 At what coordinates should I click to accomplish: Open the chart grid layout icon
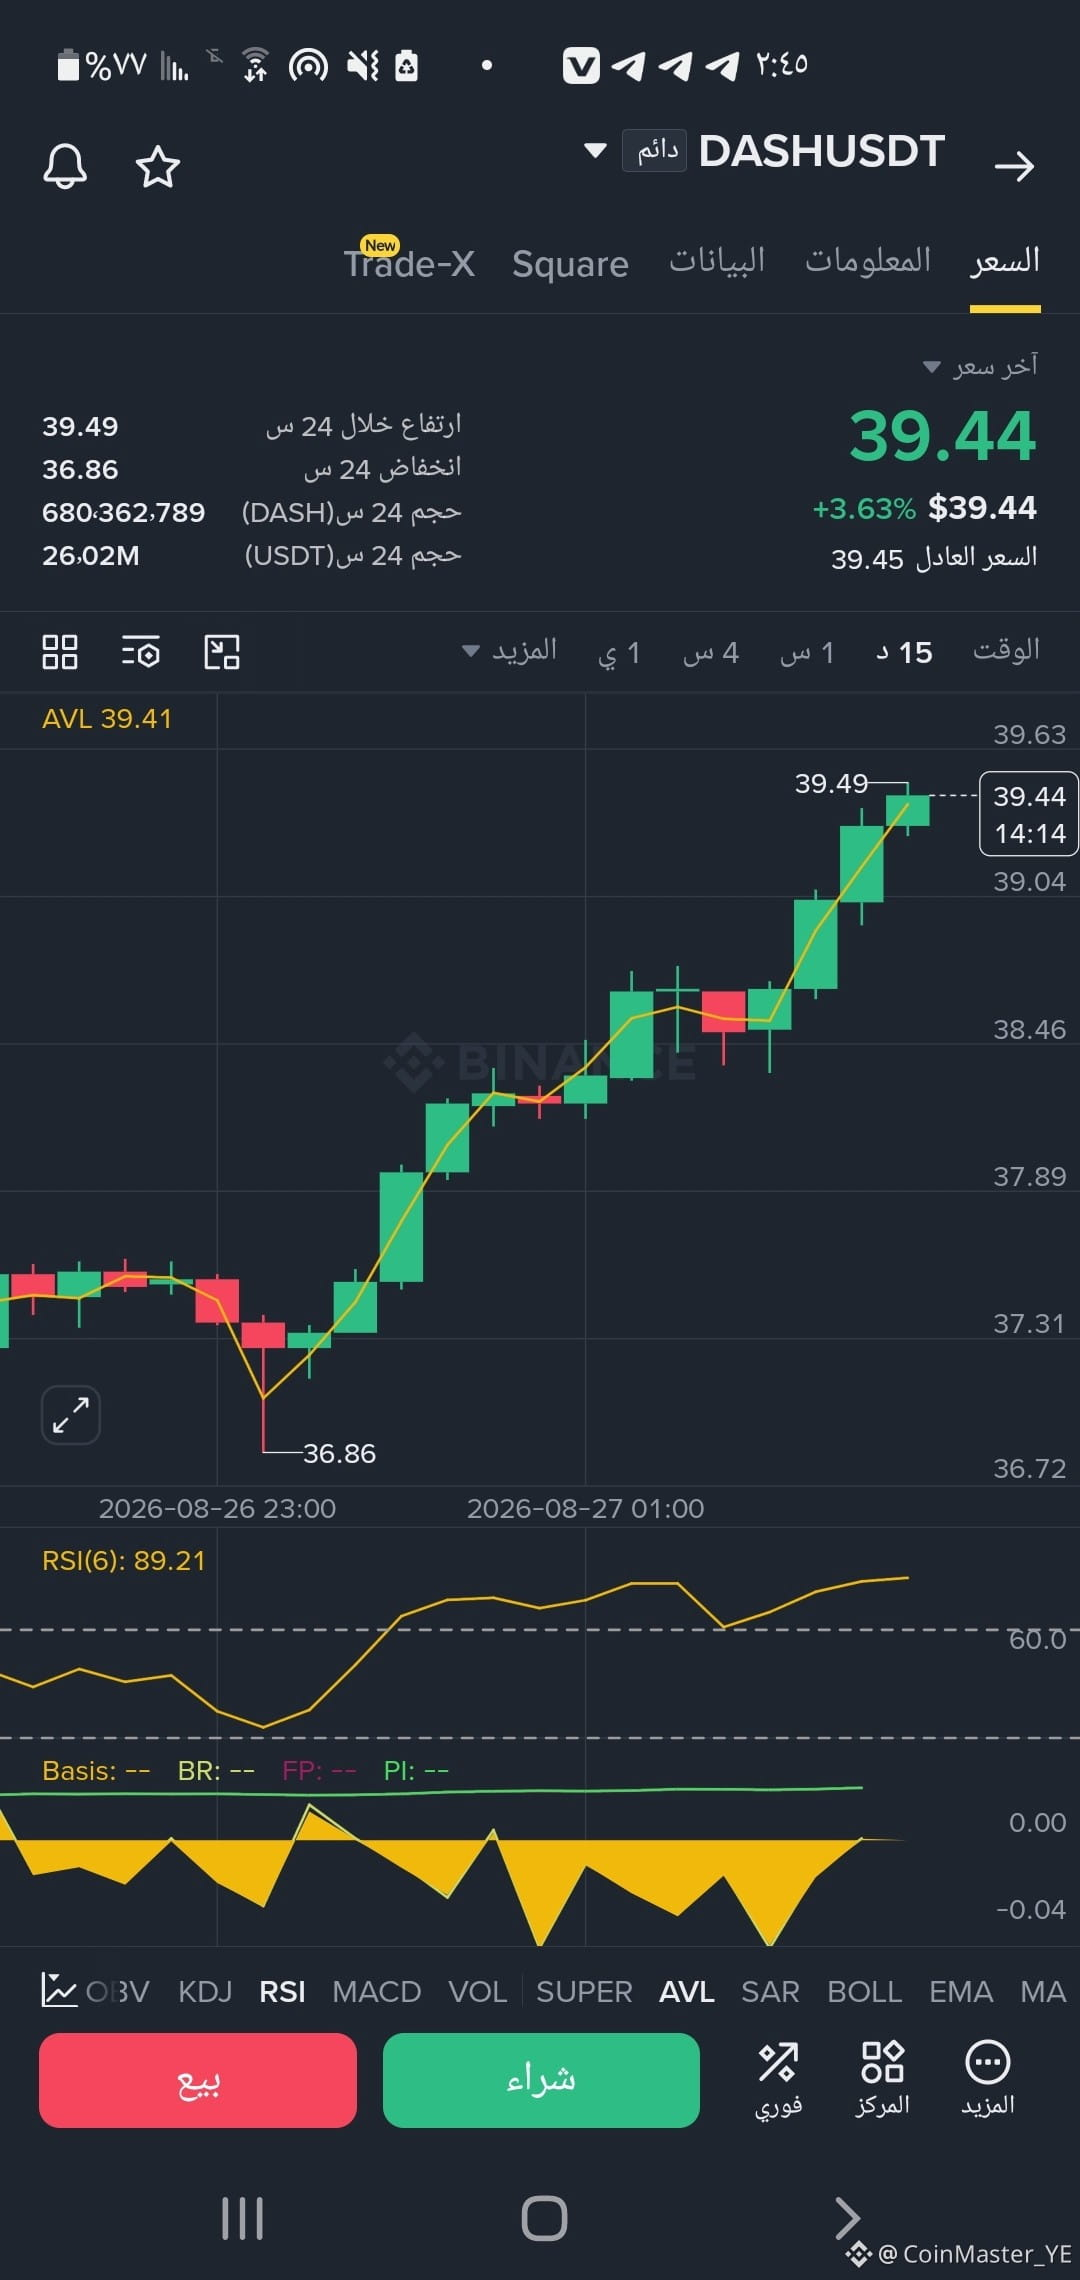pyautogui.click(x=60, y=652)
